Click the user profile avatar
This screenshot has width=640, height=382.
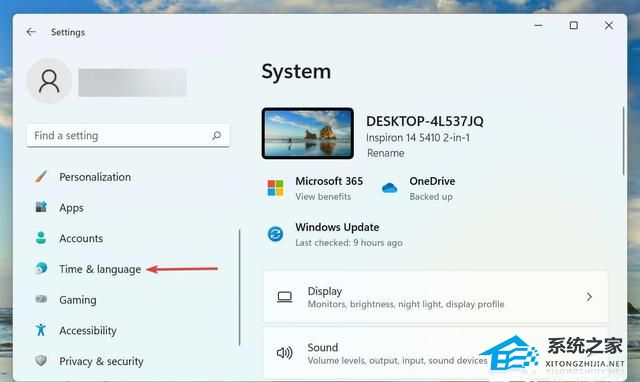pos(49,81)
